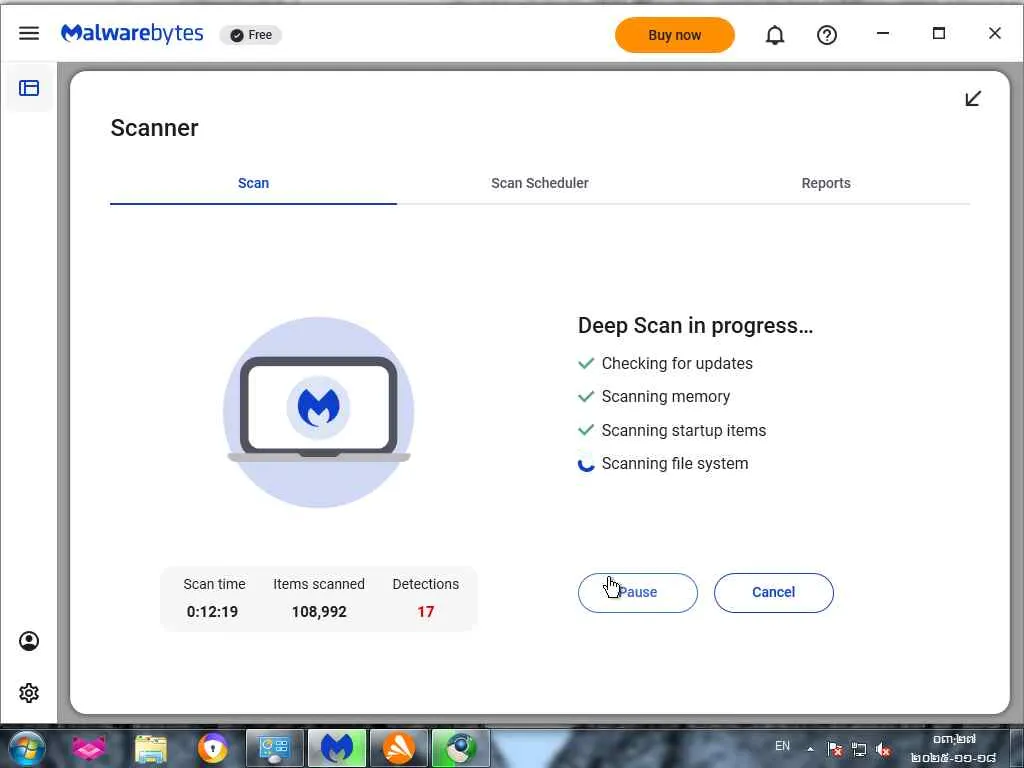This screenshot has width=1024, height=768.
Task: Open the Avast orange taskbar icon
Action: (398, 748)
